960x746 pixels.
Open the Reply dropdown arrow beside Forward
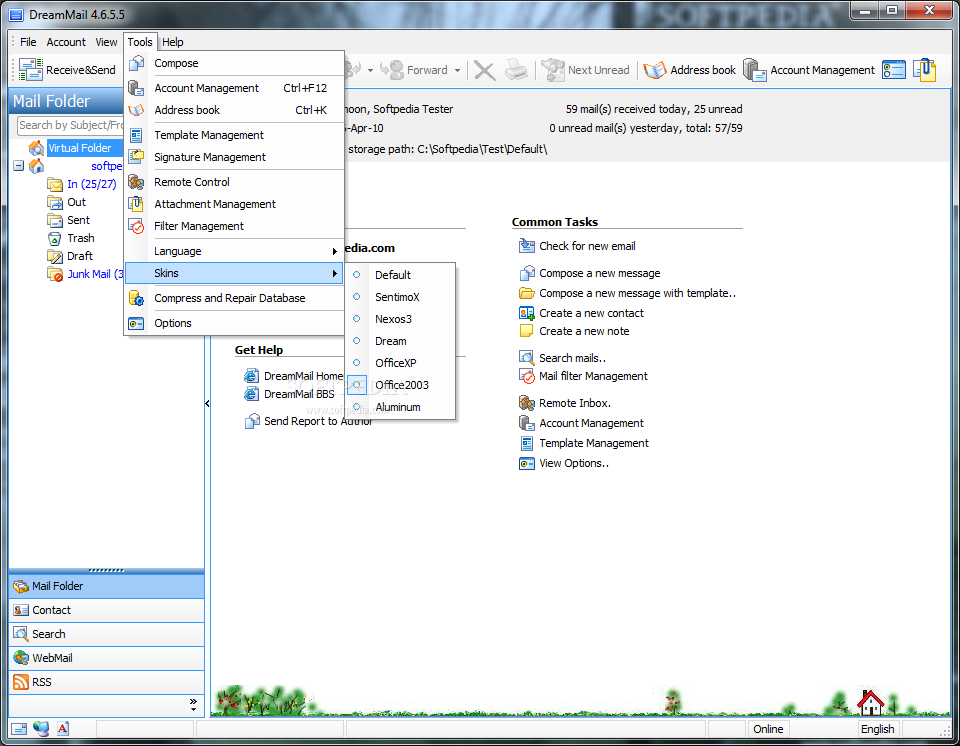coord(370,70)
